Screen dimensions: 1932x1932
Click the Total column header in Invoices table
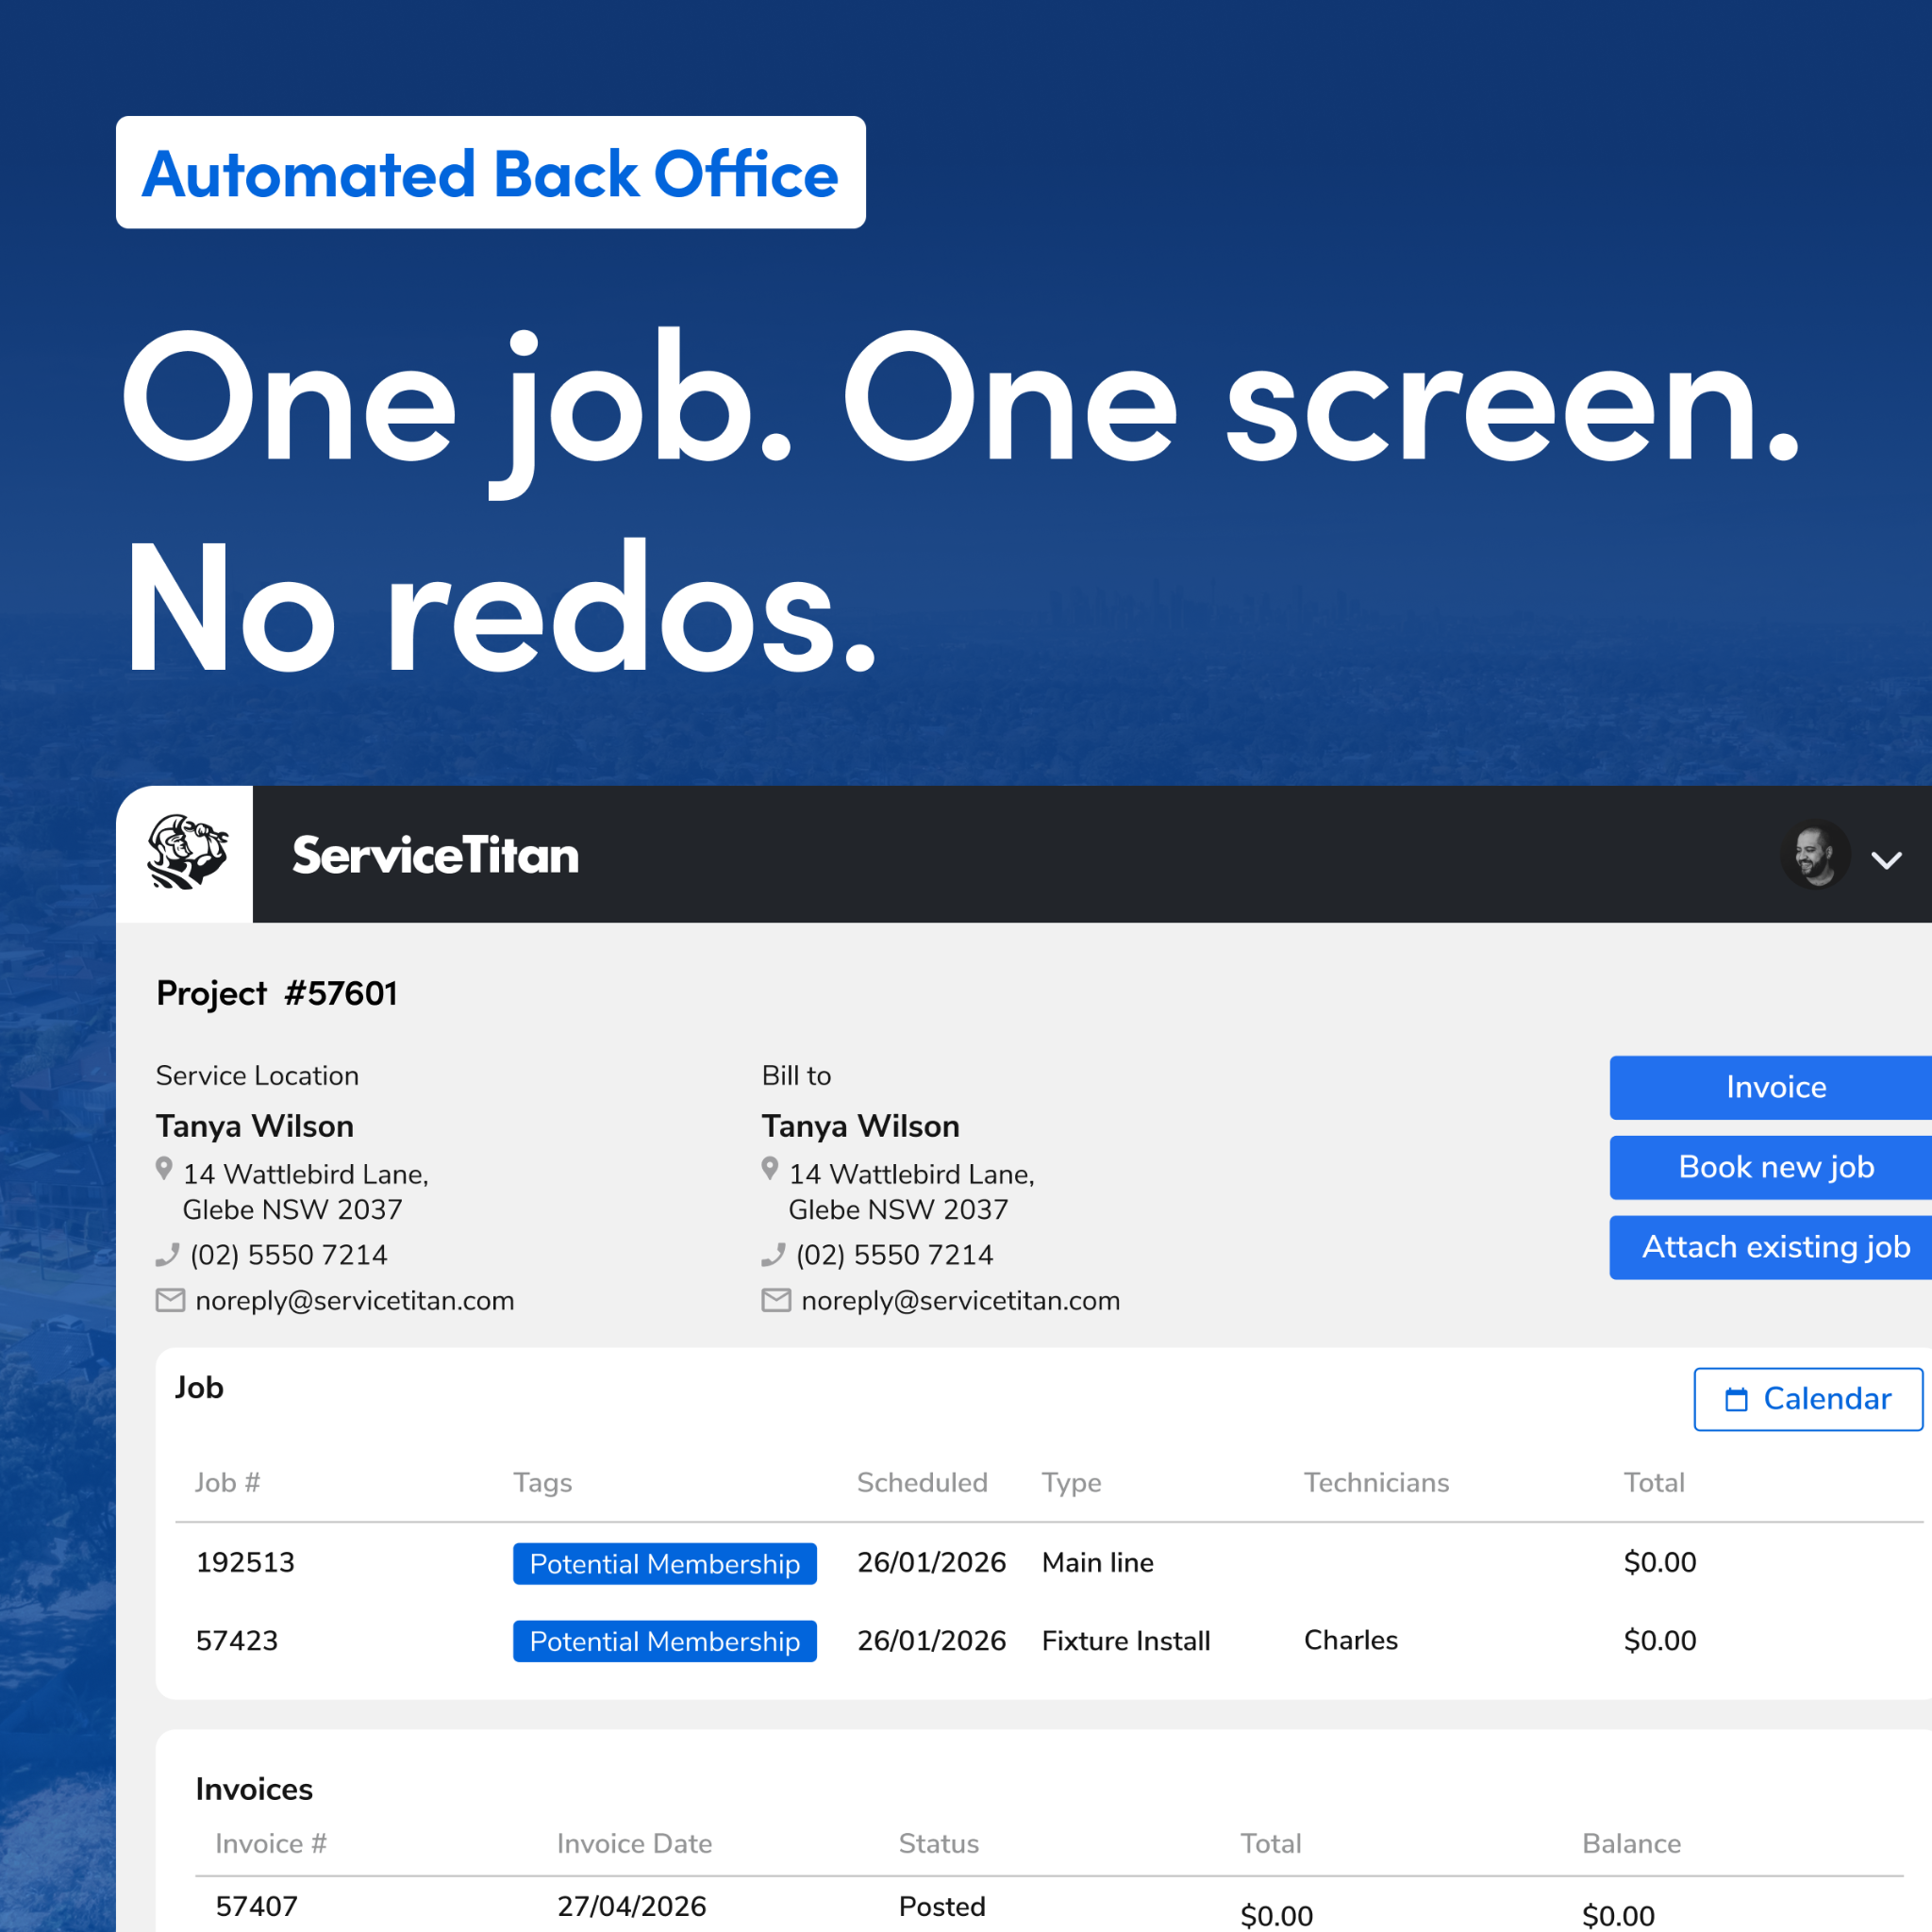pos(1271,1843)
